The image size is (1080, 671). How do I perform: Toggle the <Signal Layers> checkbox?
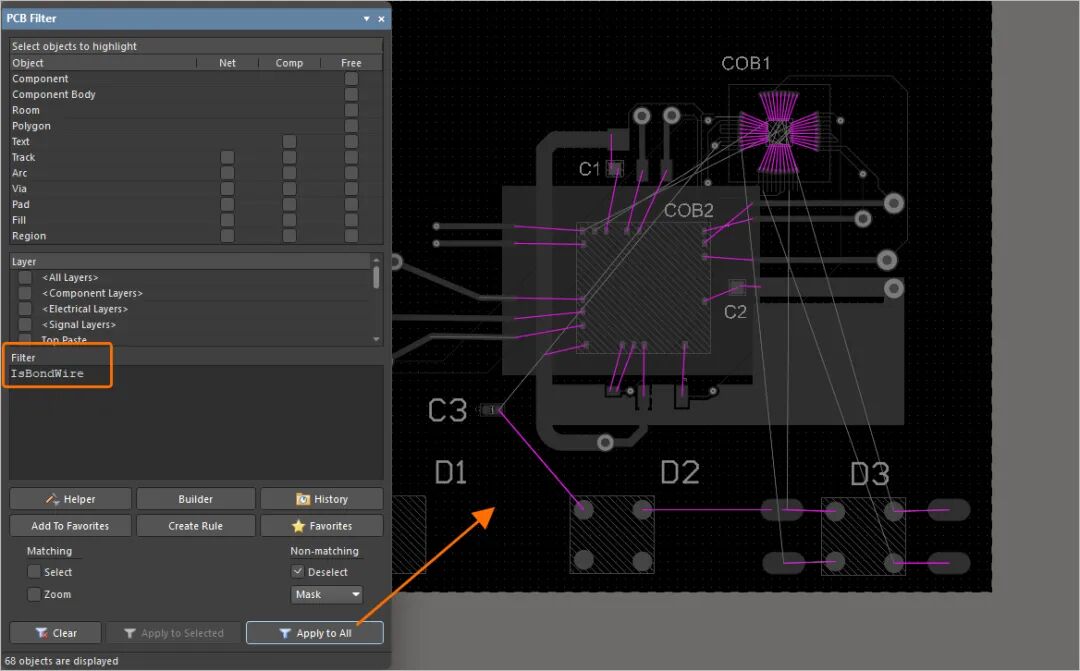pos(25,324)
